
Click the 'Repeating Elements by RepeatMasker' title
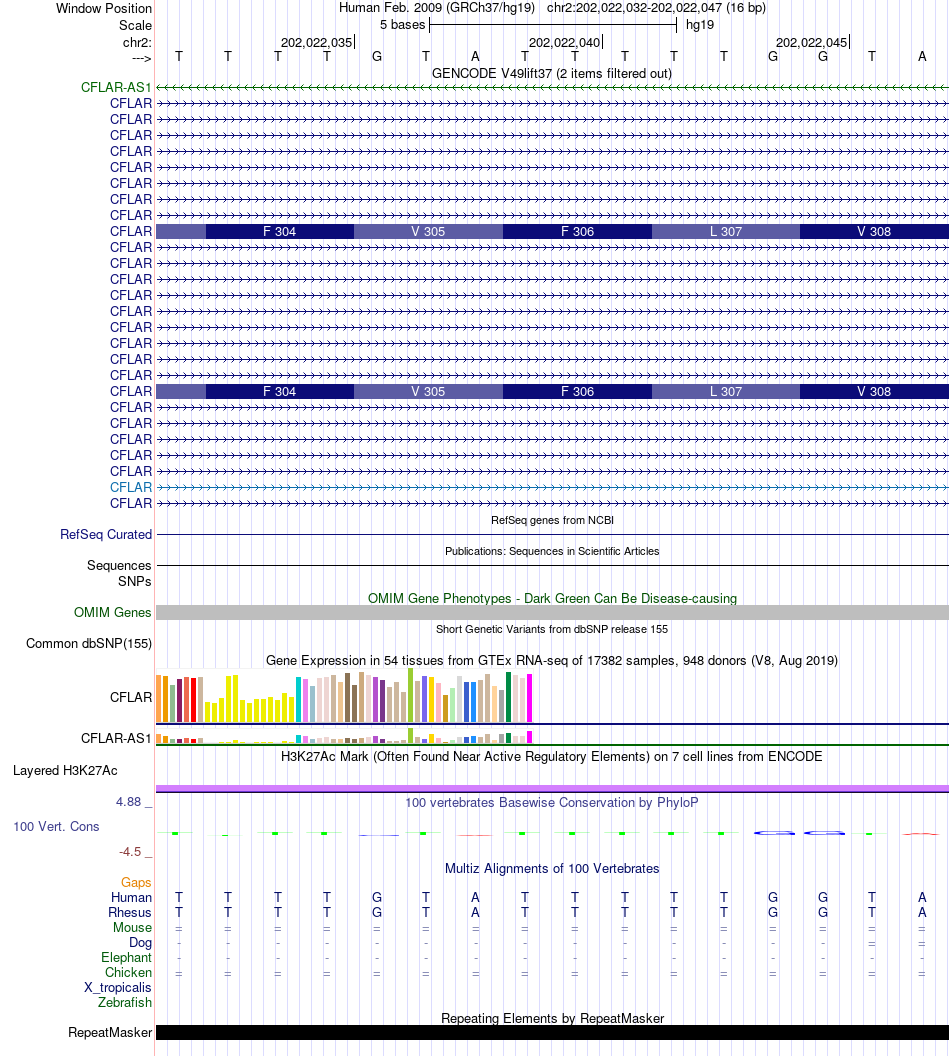[x=552, y=1018]
